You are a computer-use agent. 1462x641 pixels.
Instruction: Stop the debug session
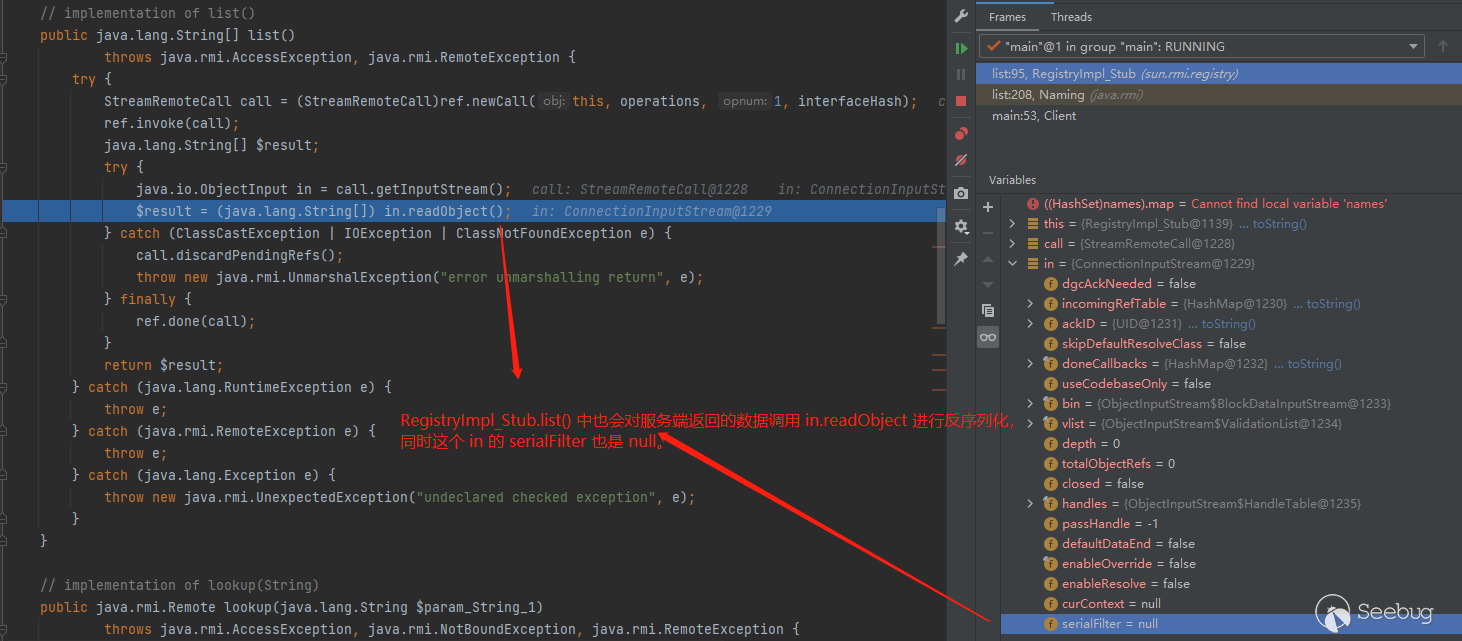pos(961,101)
